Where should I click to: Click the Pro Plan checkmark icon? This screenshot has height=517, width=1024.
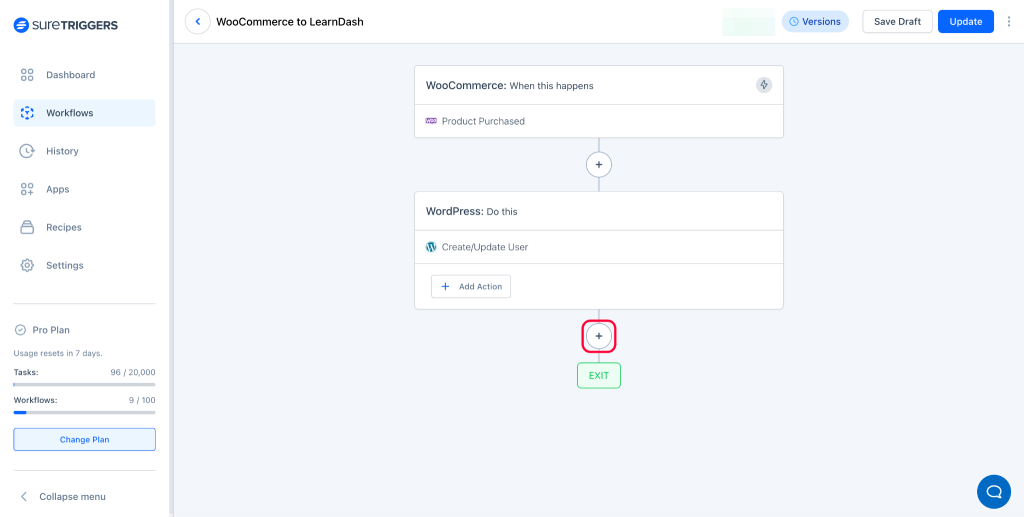pyautogui.click(x=20, y=330)
